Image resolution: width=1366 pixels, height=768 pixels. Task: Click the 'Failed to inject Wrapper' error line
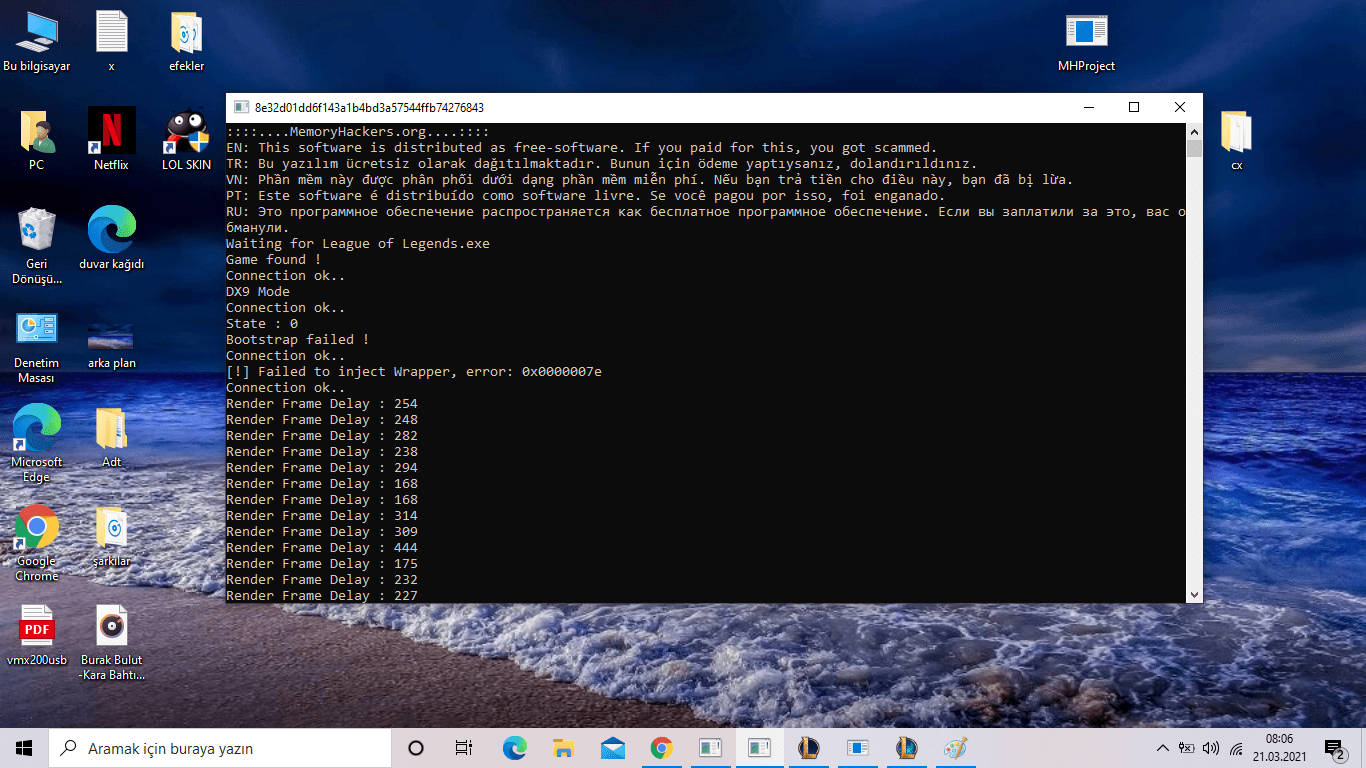tap(414, 372)
